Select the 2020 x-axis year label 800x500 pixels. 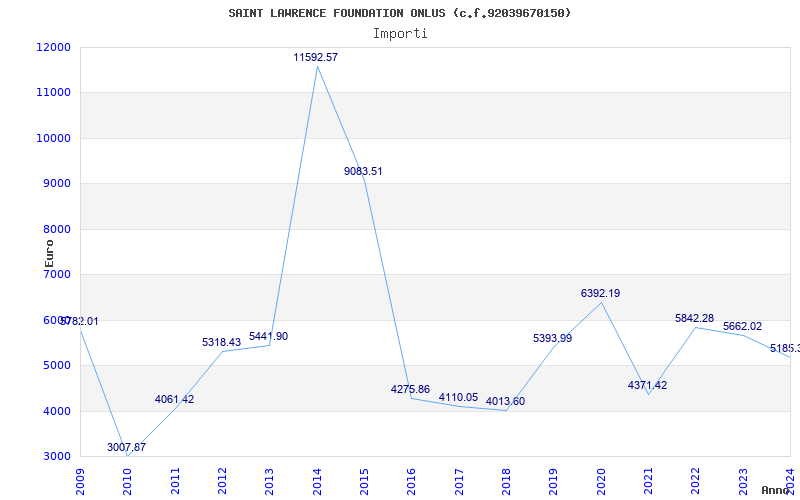click(x=601, y=482)
